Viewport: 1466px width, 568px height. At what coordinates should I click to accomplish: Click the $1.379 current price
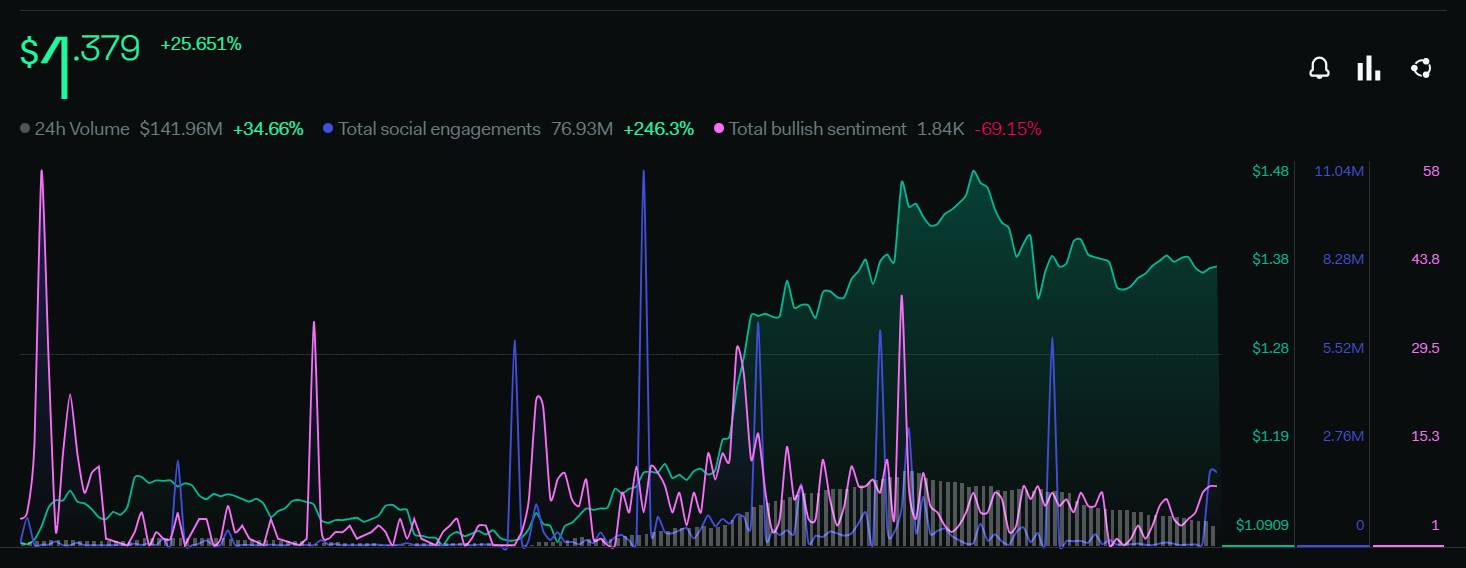point(80,64)
